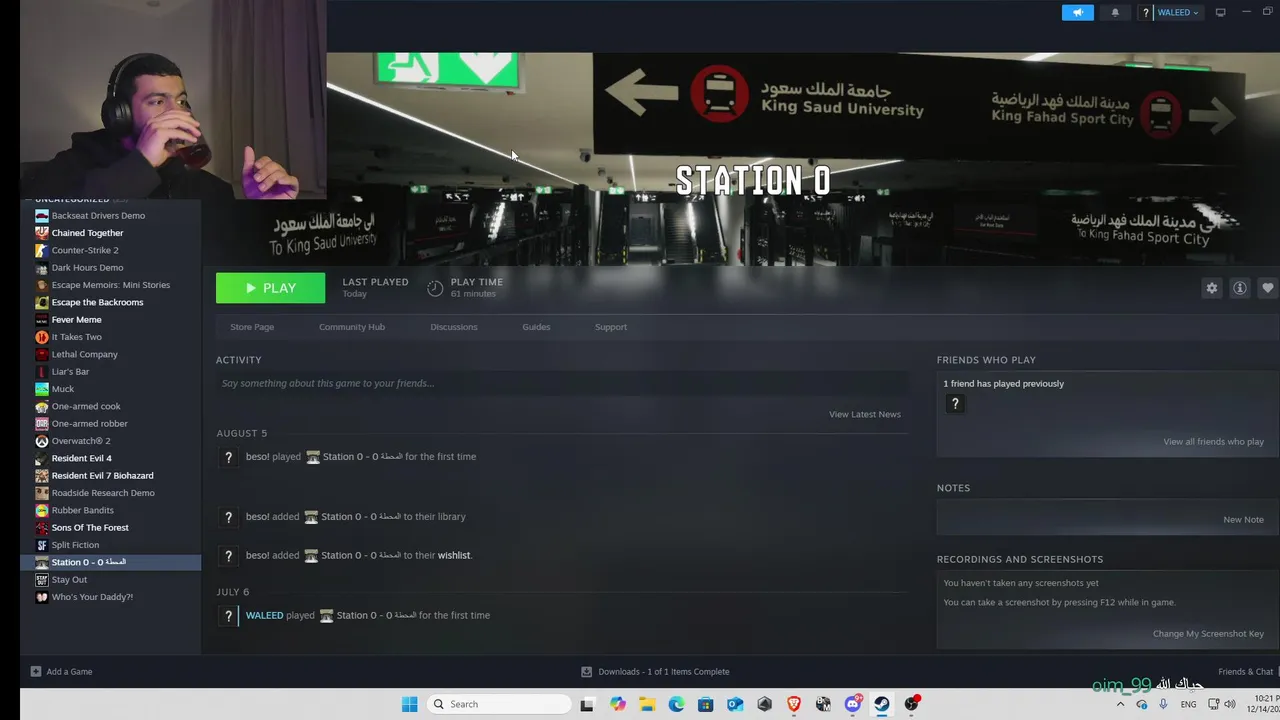Viewport: 1280px width, 720px height.
Task: Click the Steam taskbar icon
Action: click(881, 704)
